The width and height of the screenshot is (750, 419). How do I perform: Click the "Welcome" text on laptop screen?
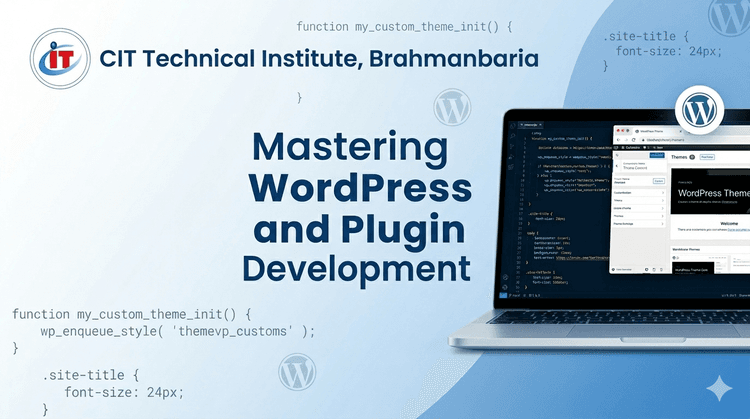point(729,223)
